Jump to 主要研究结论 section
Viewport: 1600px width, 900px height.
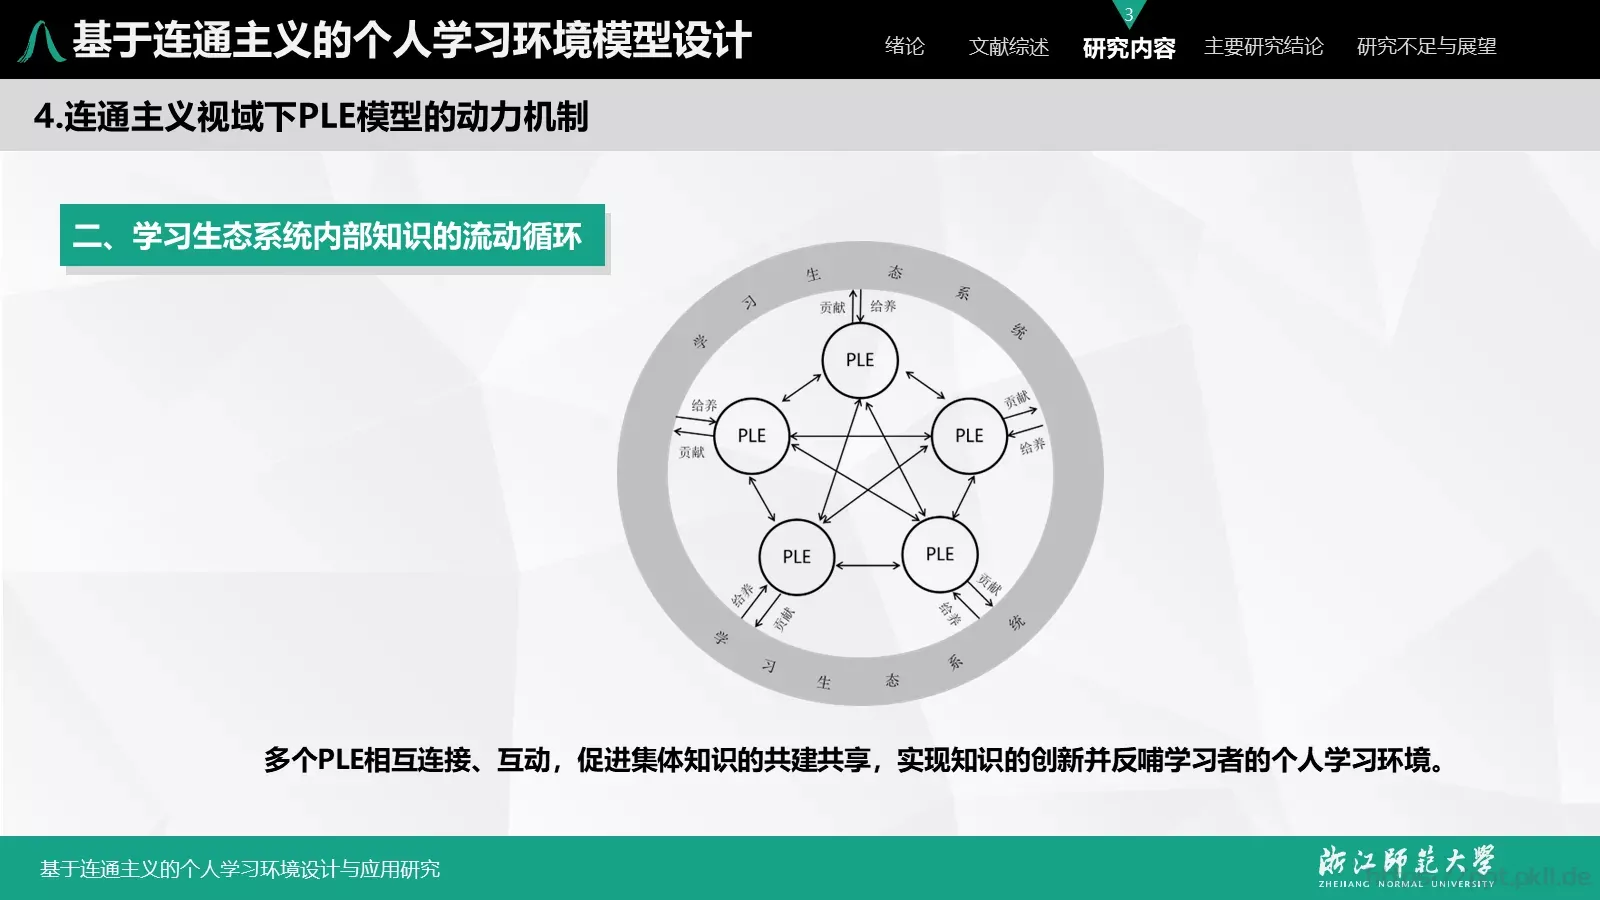click(1263, 46)
